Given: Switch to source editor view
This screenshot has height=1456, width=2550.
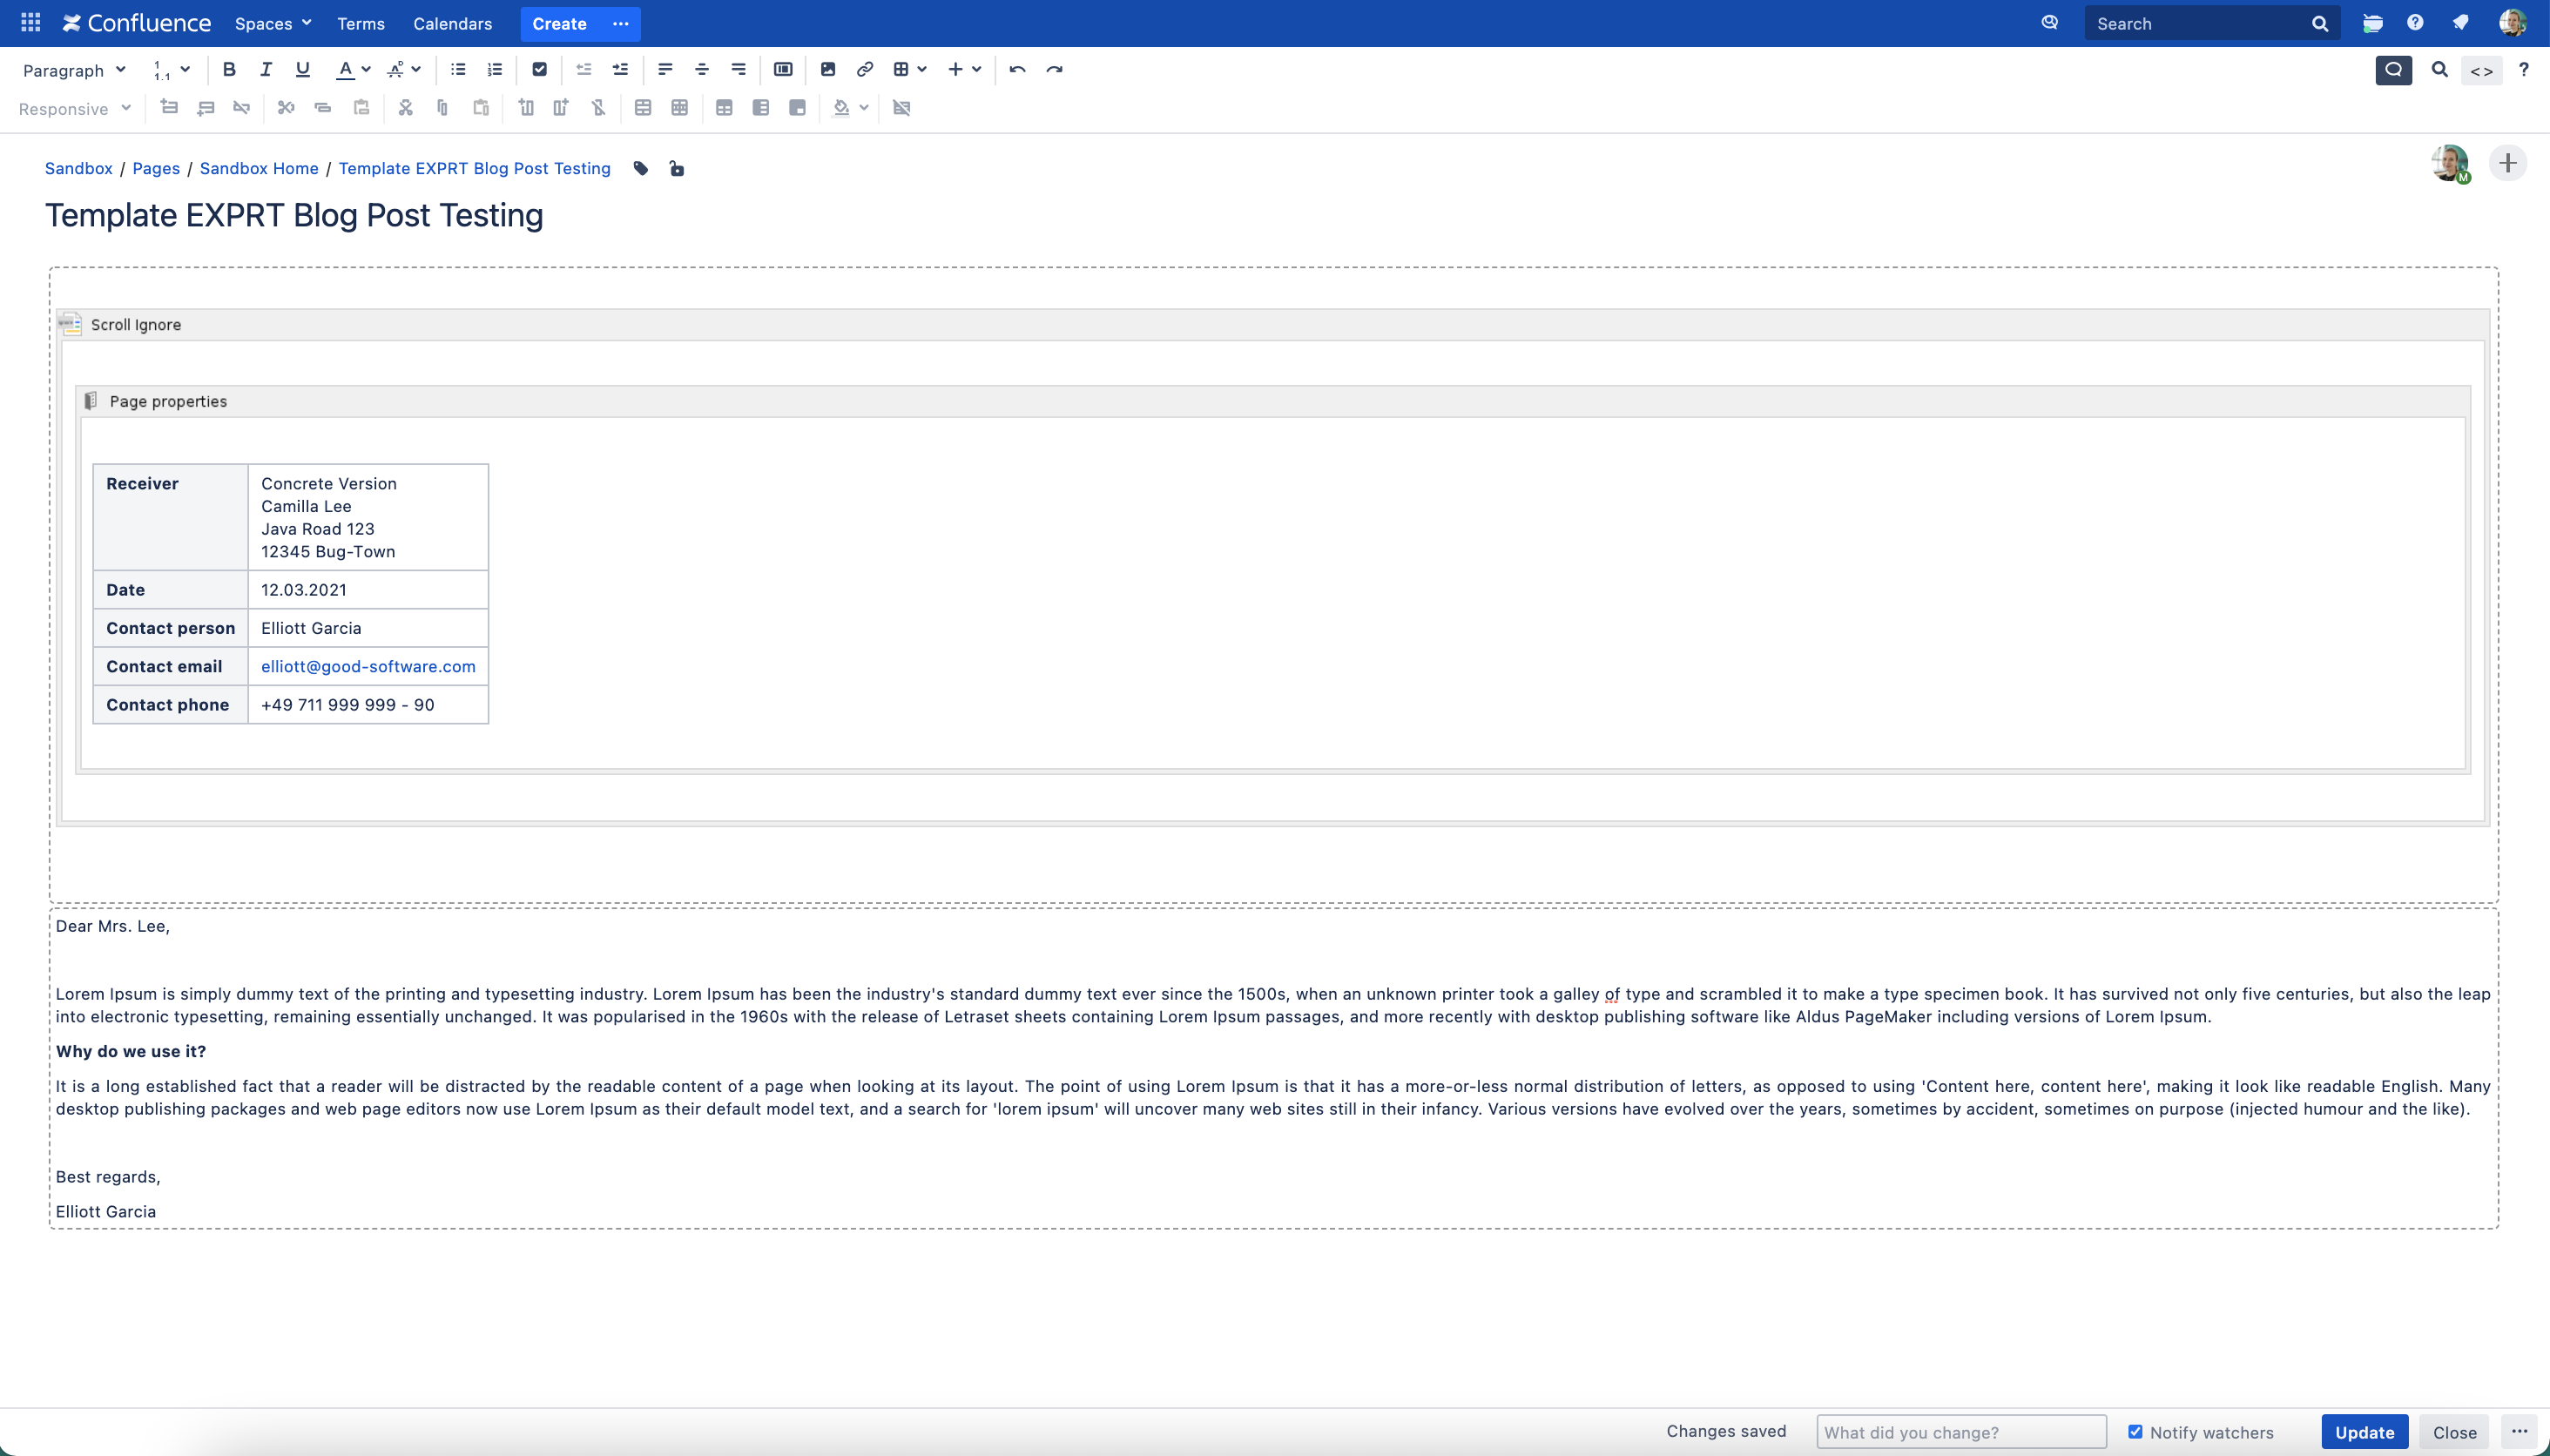Looking at the screenshot, I should [2481, 70].
